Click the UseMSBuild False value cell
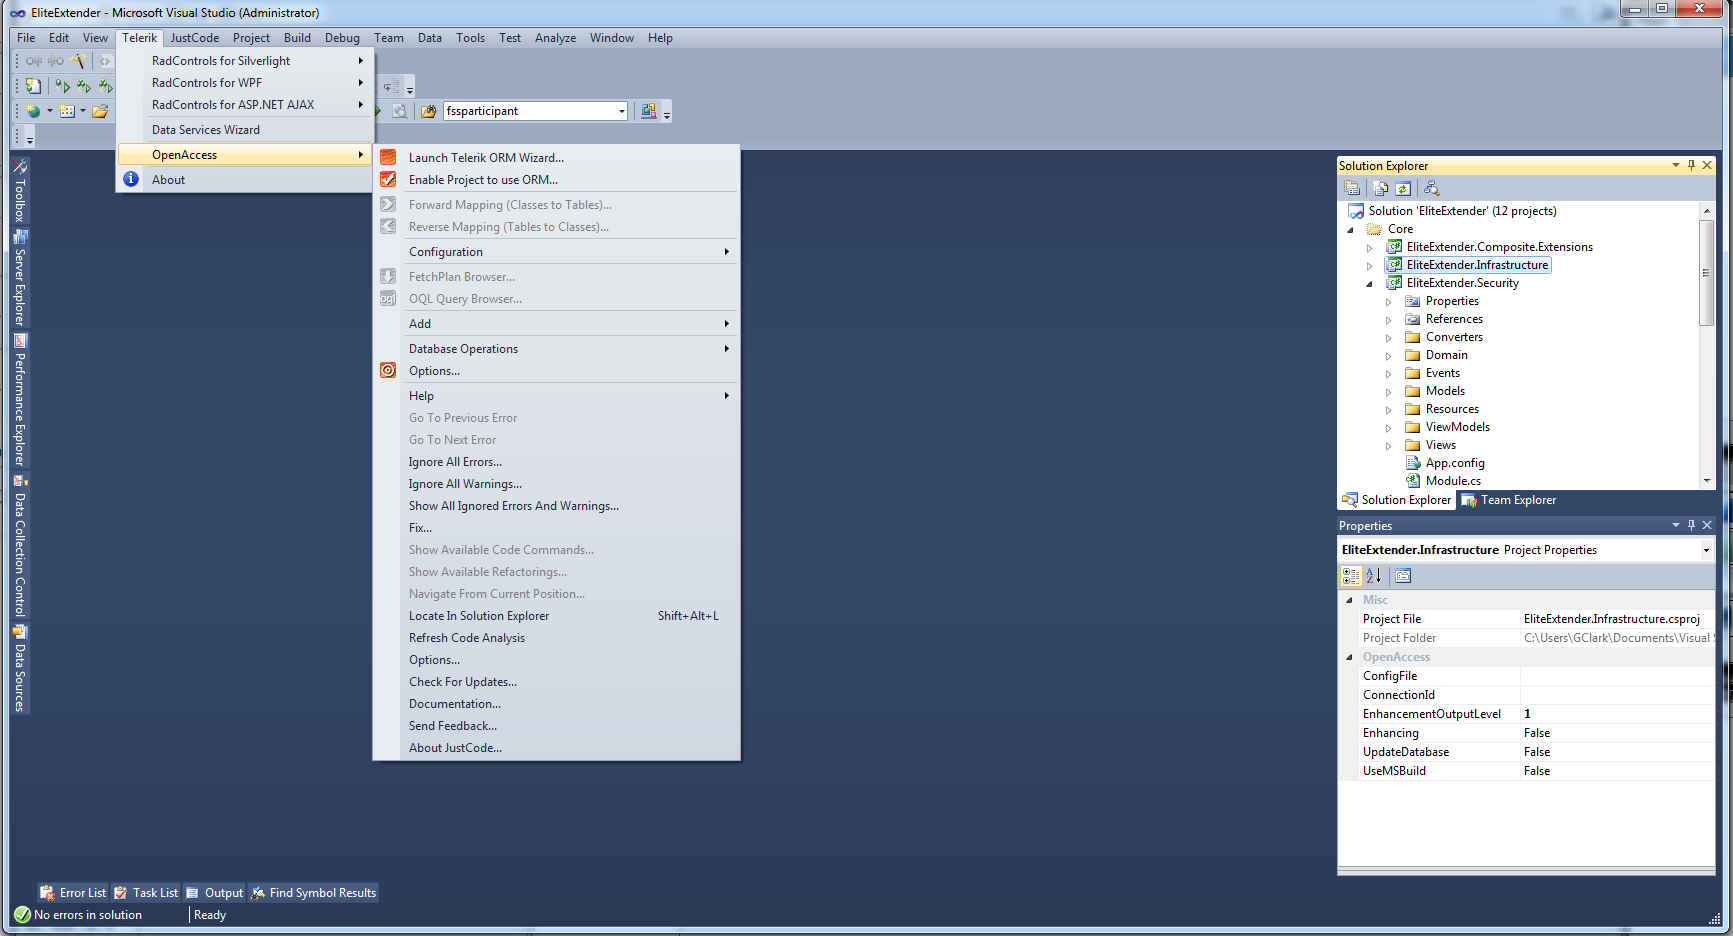 (x=1617, y=771)
